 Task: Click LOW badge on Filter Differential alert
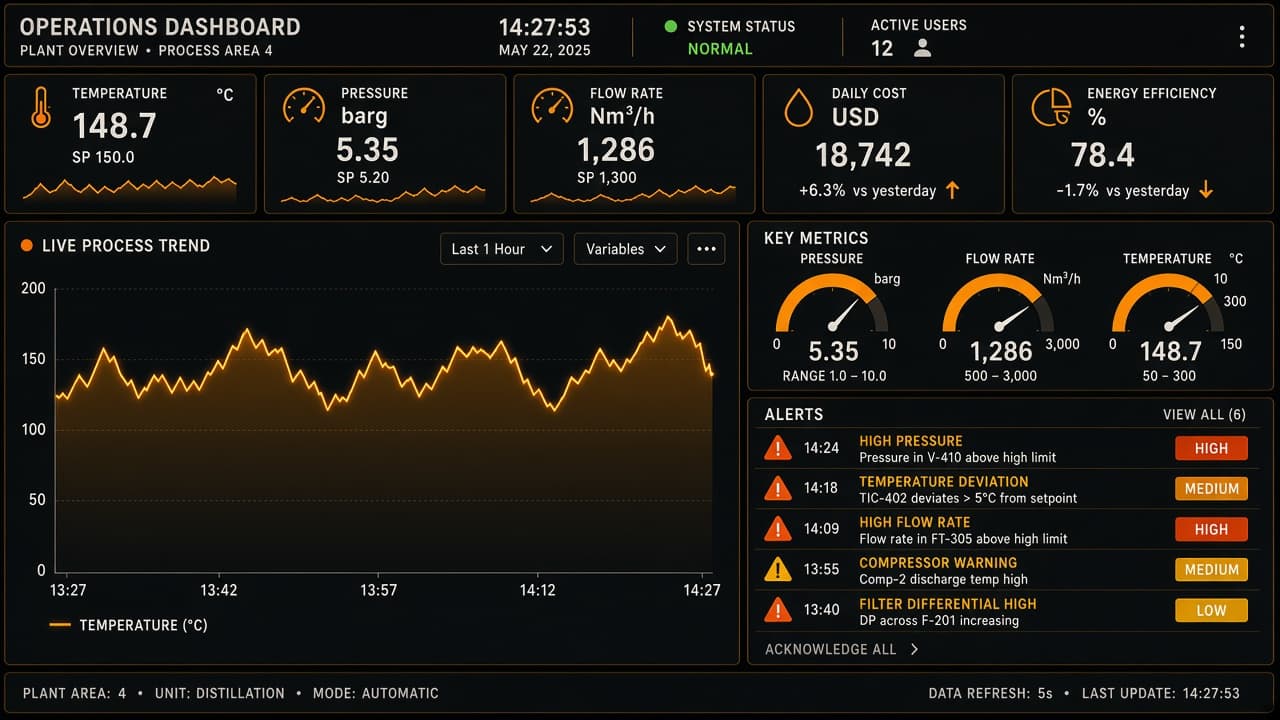click(x=1211, y=610)
